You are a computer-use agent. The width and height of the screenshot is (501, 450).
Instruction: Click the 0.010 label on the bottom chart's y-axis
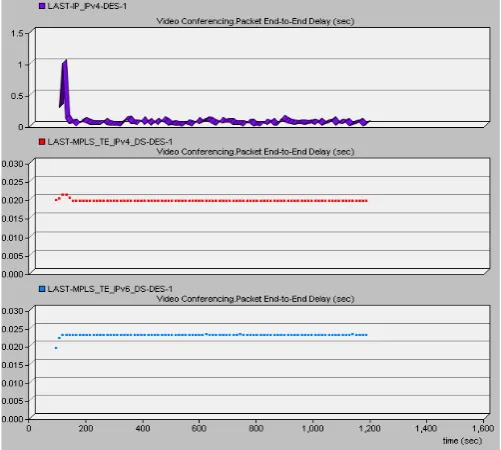coord(13,383)
